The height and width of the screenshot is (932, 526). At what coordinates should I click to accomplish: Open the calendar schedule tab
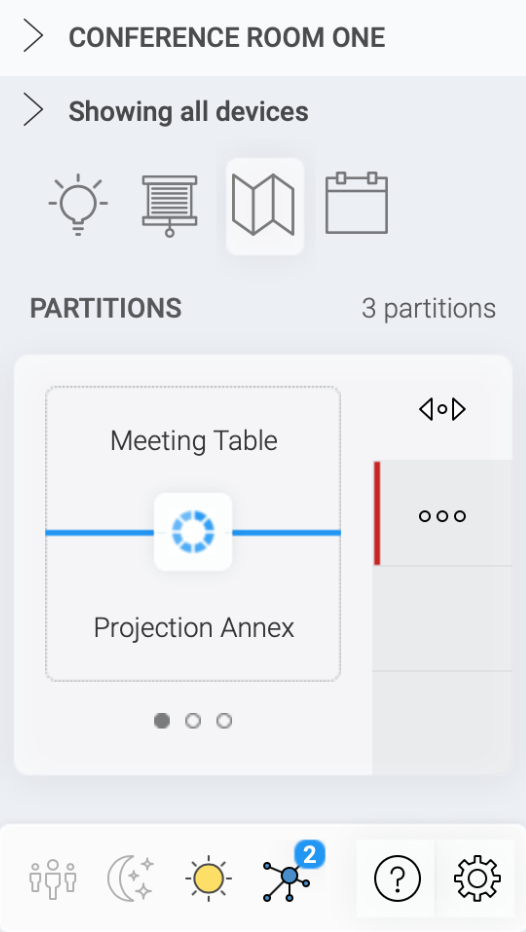(357, 203)
